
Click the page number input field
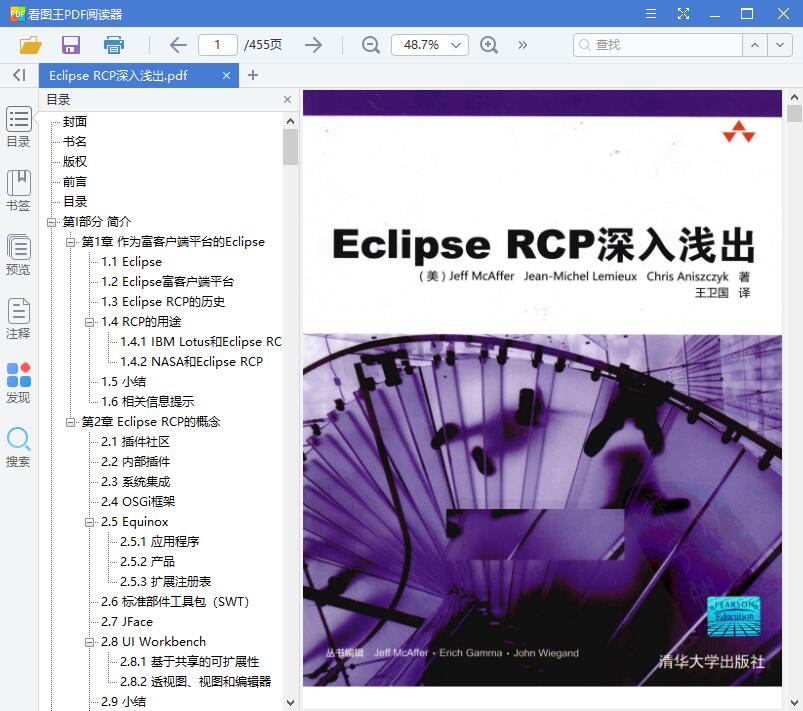pos(218,45)
